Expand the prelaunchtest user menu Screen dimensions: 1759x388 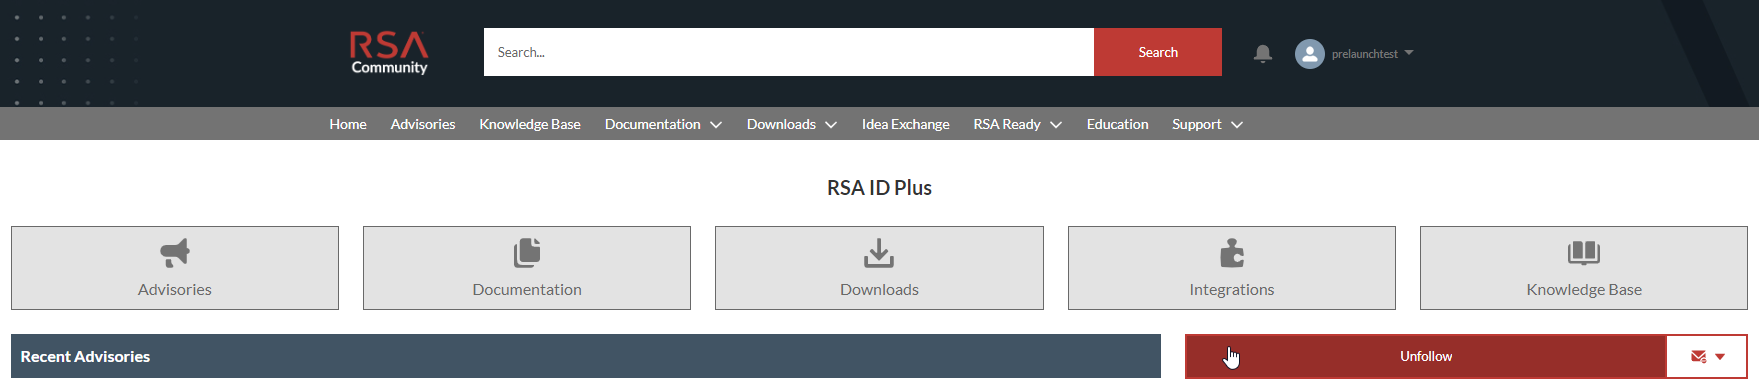(x=1409, y=53)
